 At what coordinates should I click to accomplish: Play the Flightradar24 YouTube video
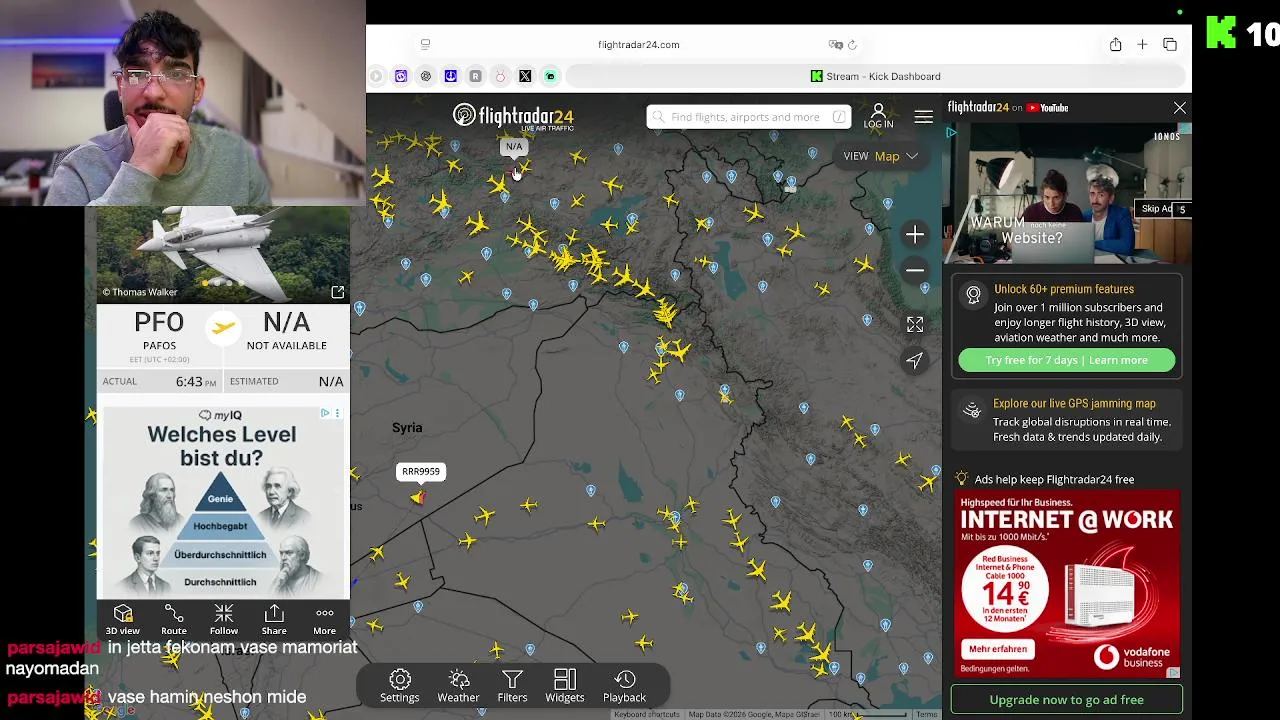pyautogui.click(x=1067, y=194)
